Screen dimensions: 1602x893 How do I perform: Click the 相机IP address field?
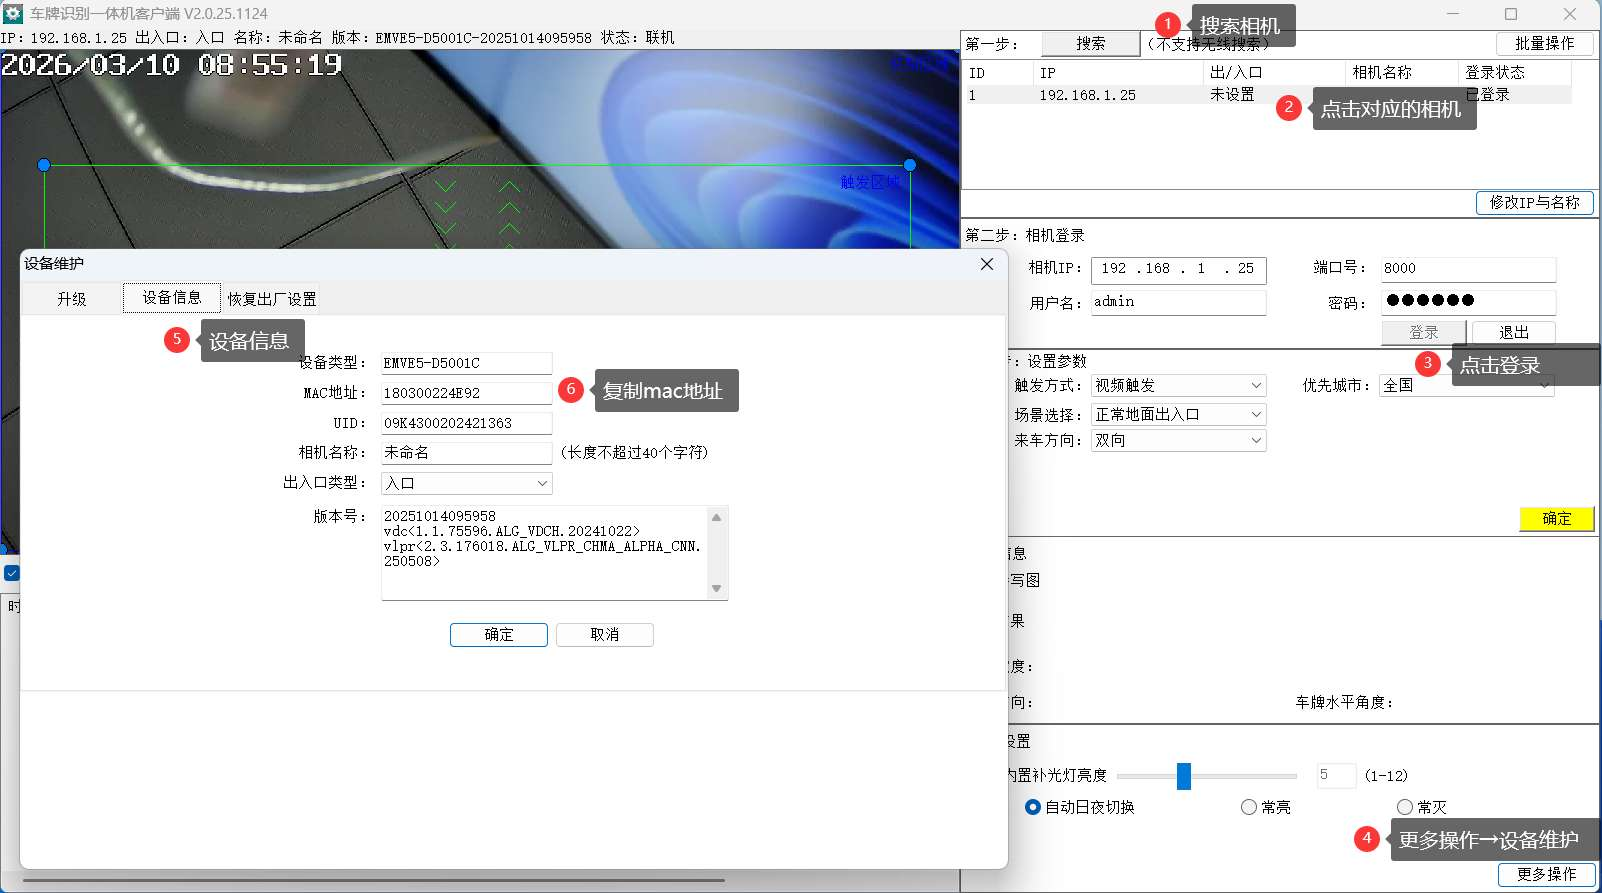[x=1179, y=269]
